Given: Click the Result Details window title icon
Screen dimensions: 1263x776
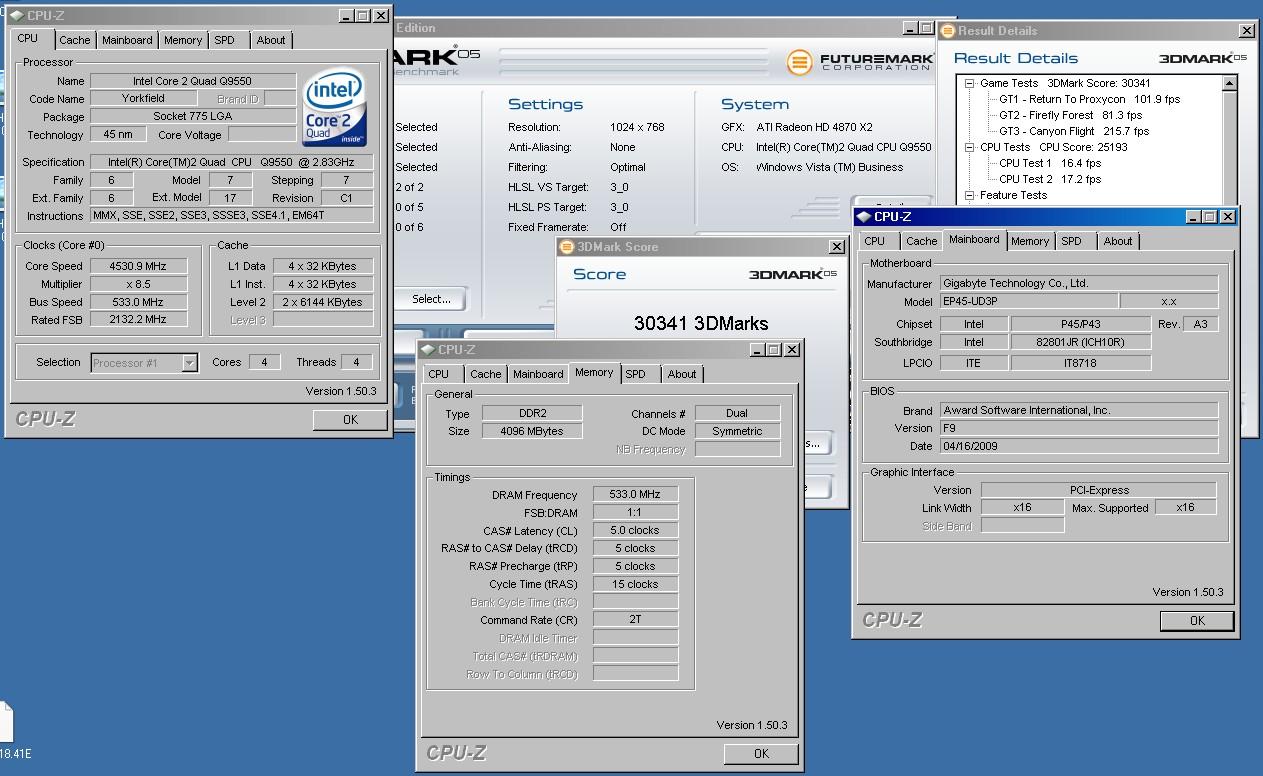Looking at the screenshot, I should tap(948, 31).
